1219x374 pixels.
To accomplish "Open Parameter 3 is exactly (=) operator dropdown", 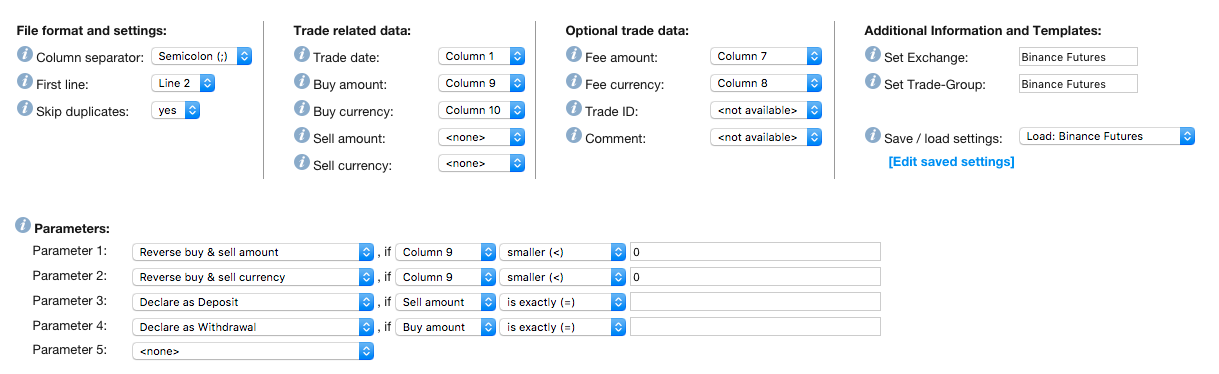I will pyautogui.click(x=563, y=302).
